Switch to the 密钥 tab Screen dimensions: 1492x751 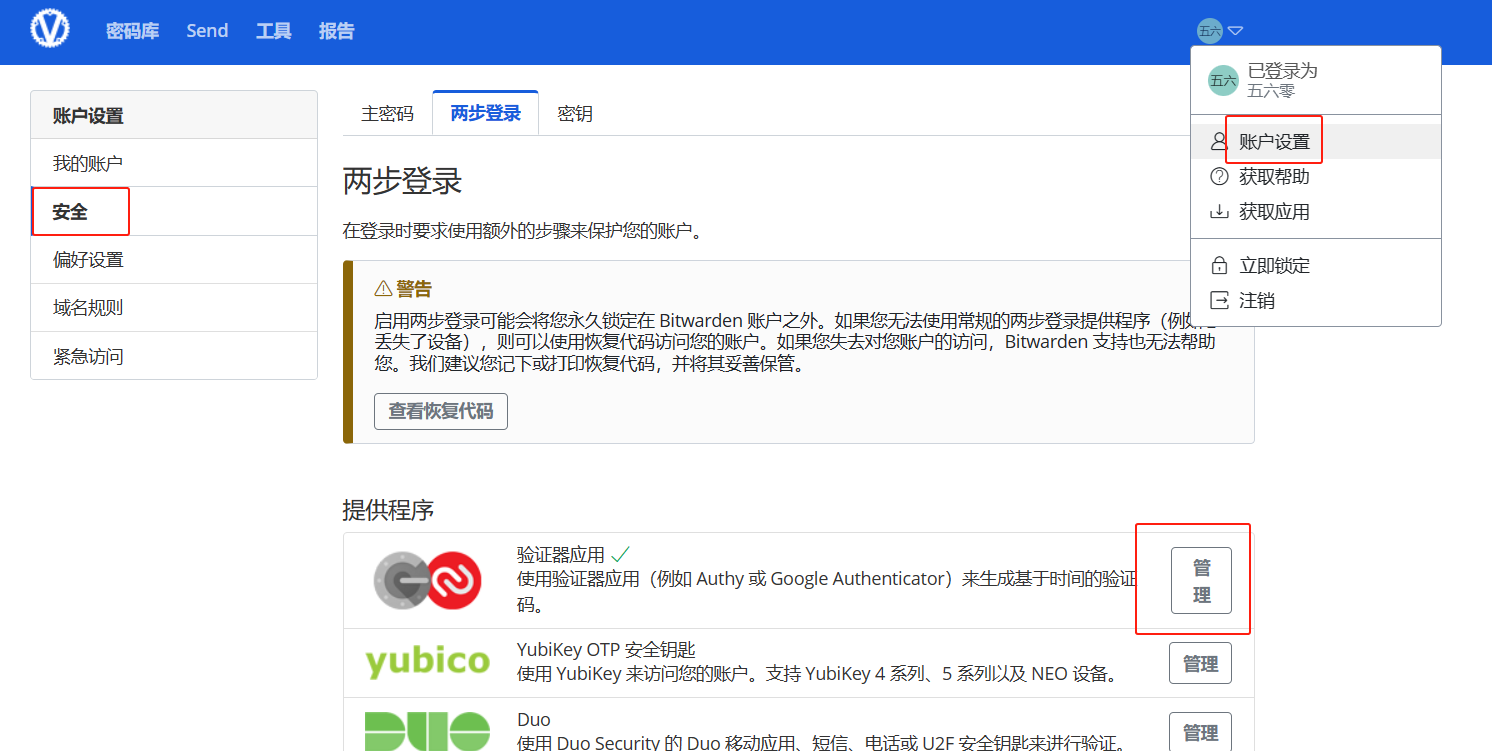(x=575, y=114)
